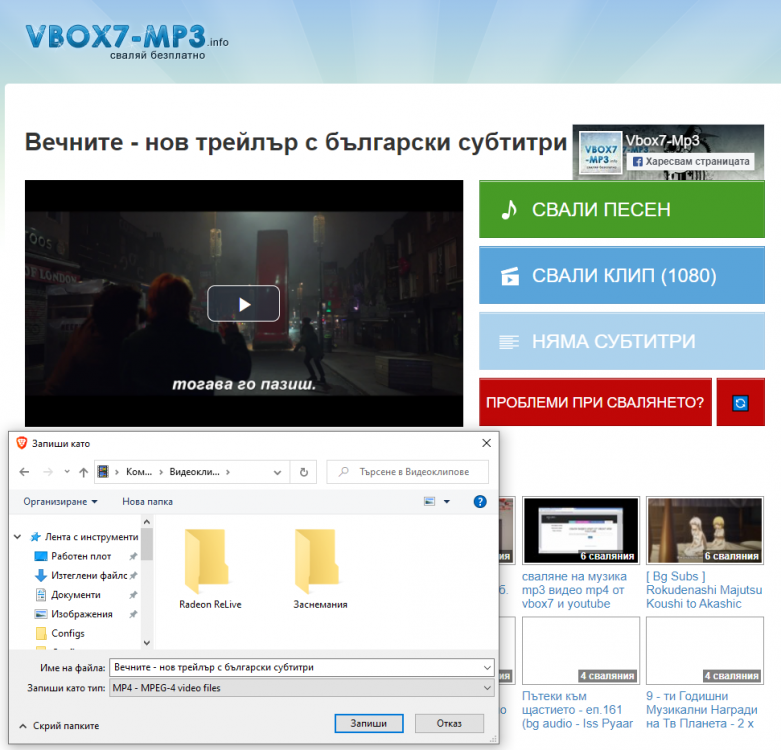Open blank thumbnail above Пътеки към щастието
Image resolution: width=781 pixels, height=750 pixels.
[581, 650]
